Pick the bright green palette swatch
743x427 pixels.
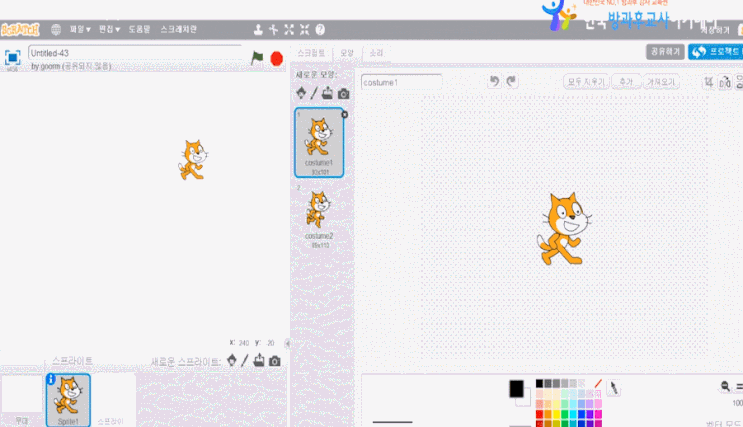(564, 414)
